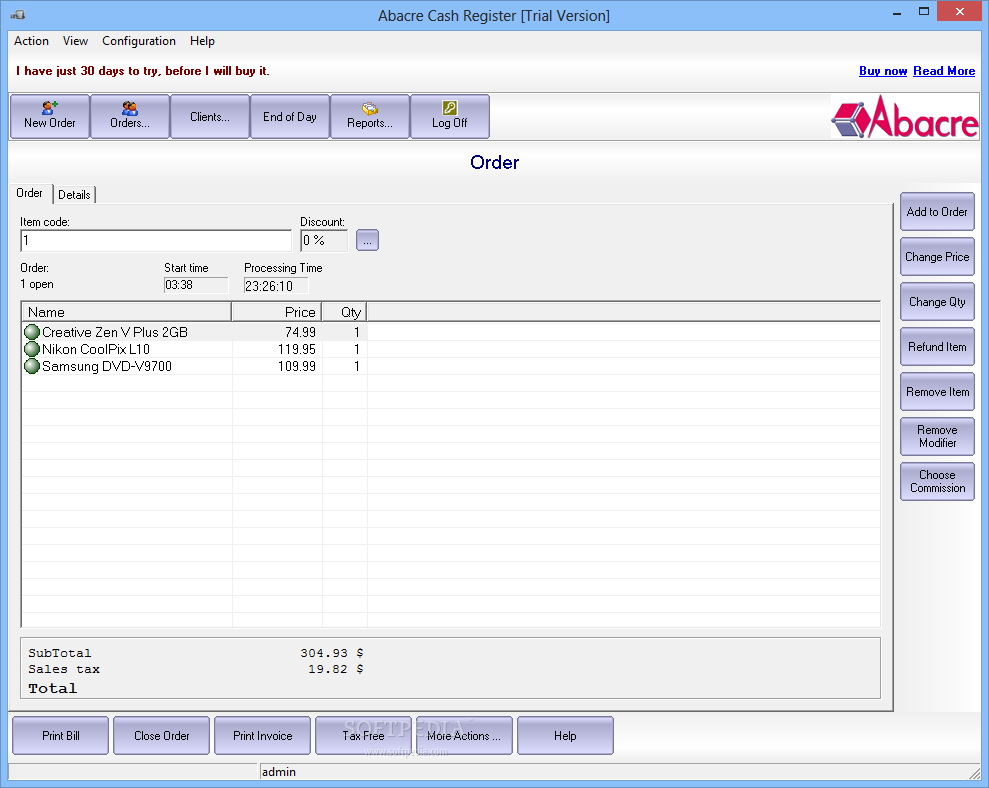
Task: Click the Abacre logo image
Action: pyautogui.click(x=904, y=118)
